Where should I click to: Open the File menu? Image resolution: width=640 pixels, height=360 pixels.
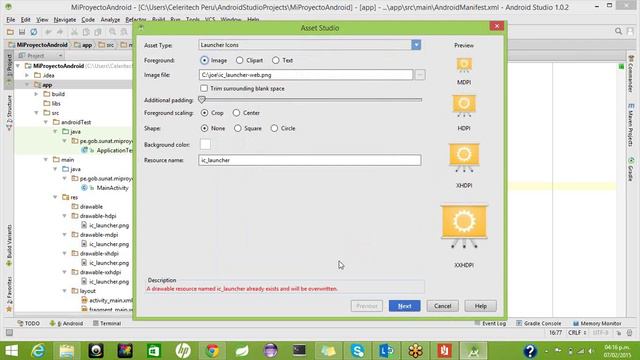(x=11, y=20)
